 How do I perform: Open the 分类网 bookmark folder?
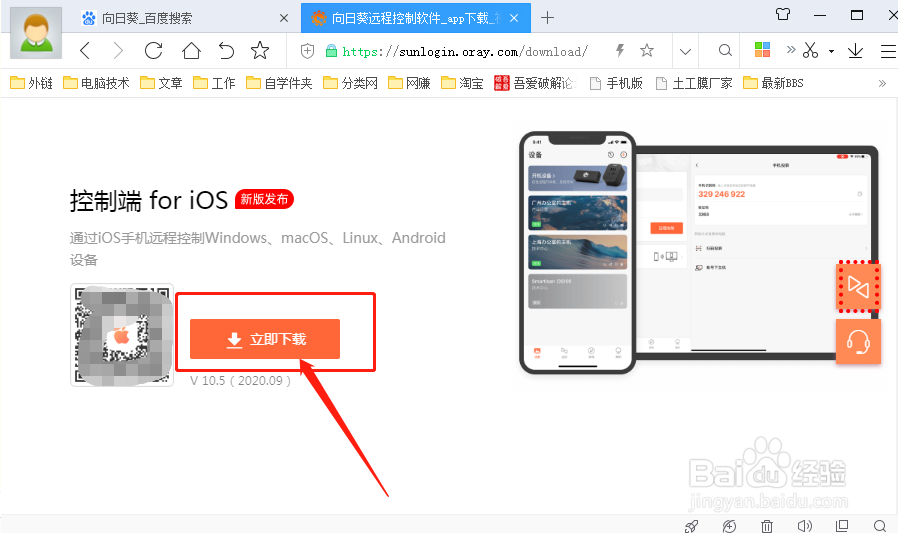click(x=350, y=84)
